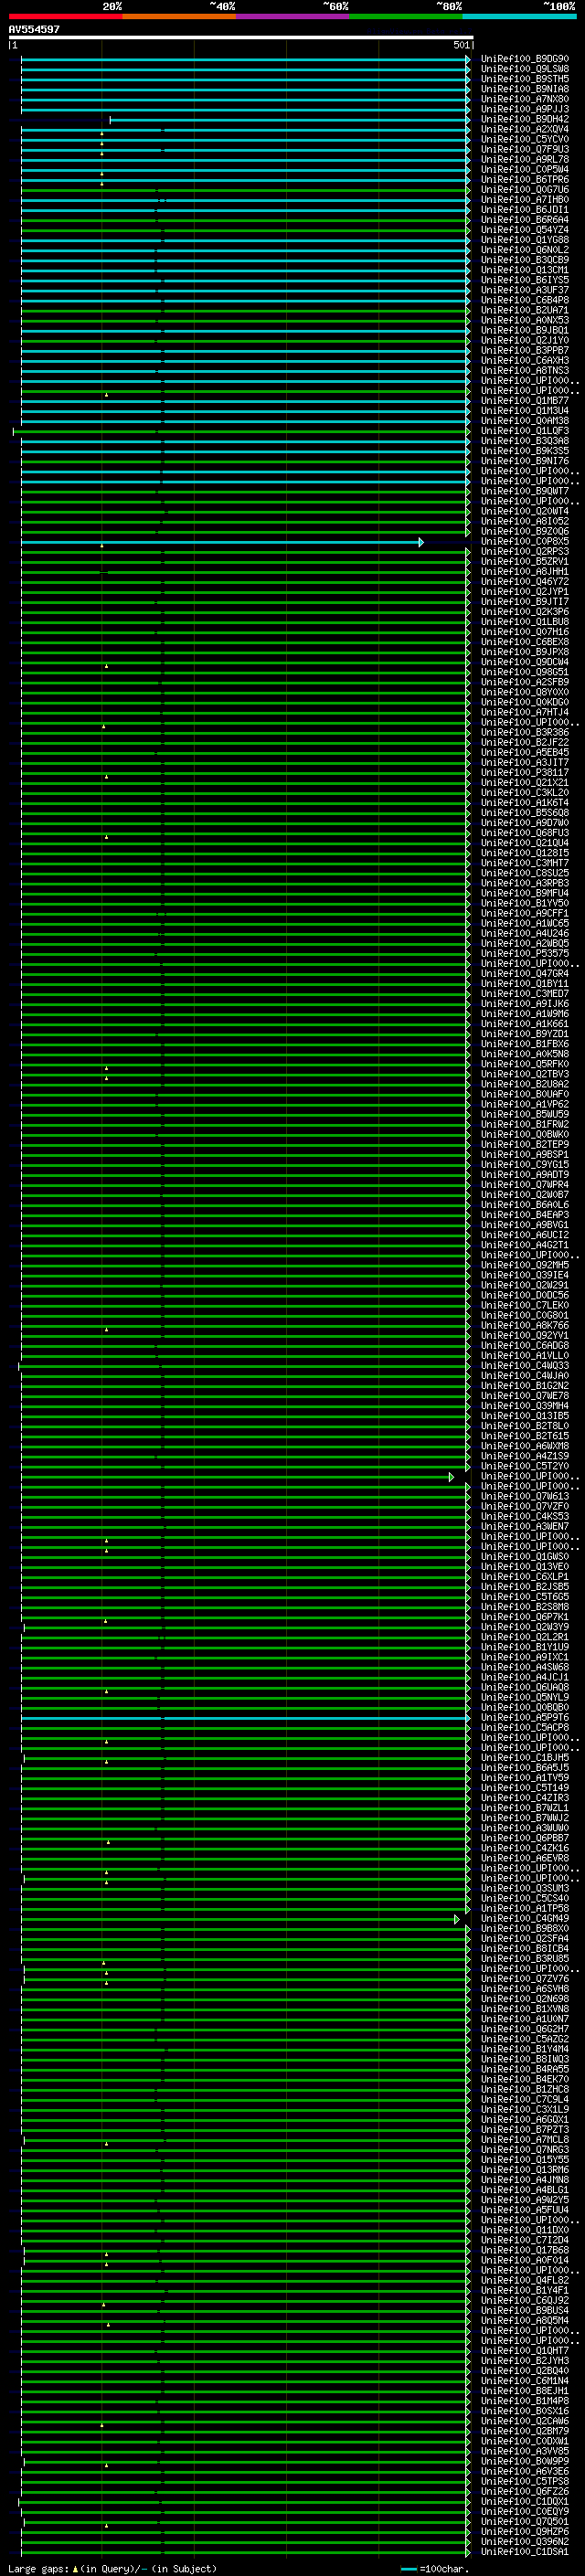
Task: Select label UniRef100_Q2RPS3
Action: click(525, 552)
